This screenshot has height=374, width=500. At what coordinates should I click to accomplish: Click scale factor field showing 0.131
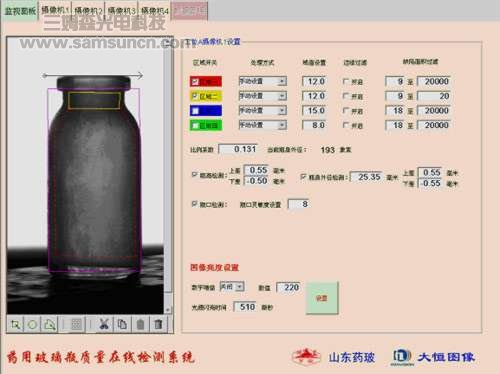pyautogui.click(x=238, y=149)
